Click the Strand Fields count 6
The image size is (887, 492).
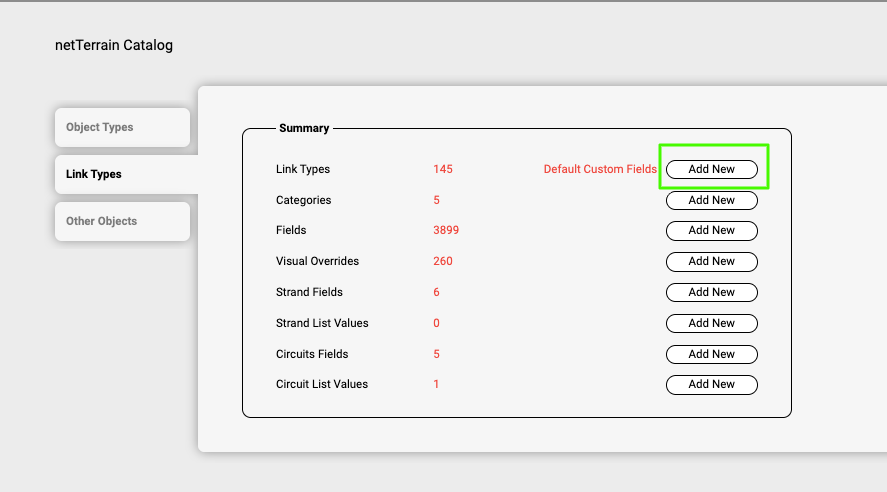436,292
